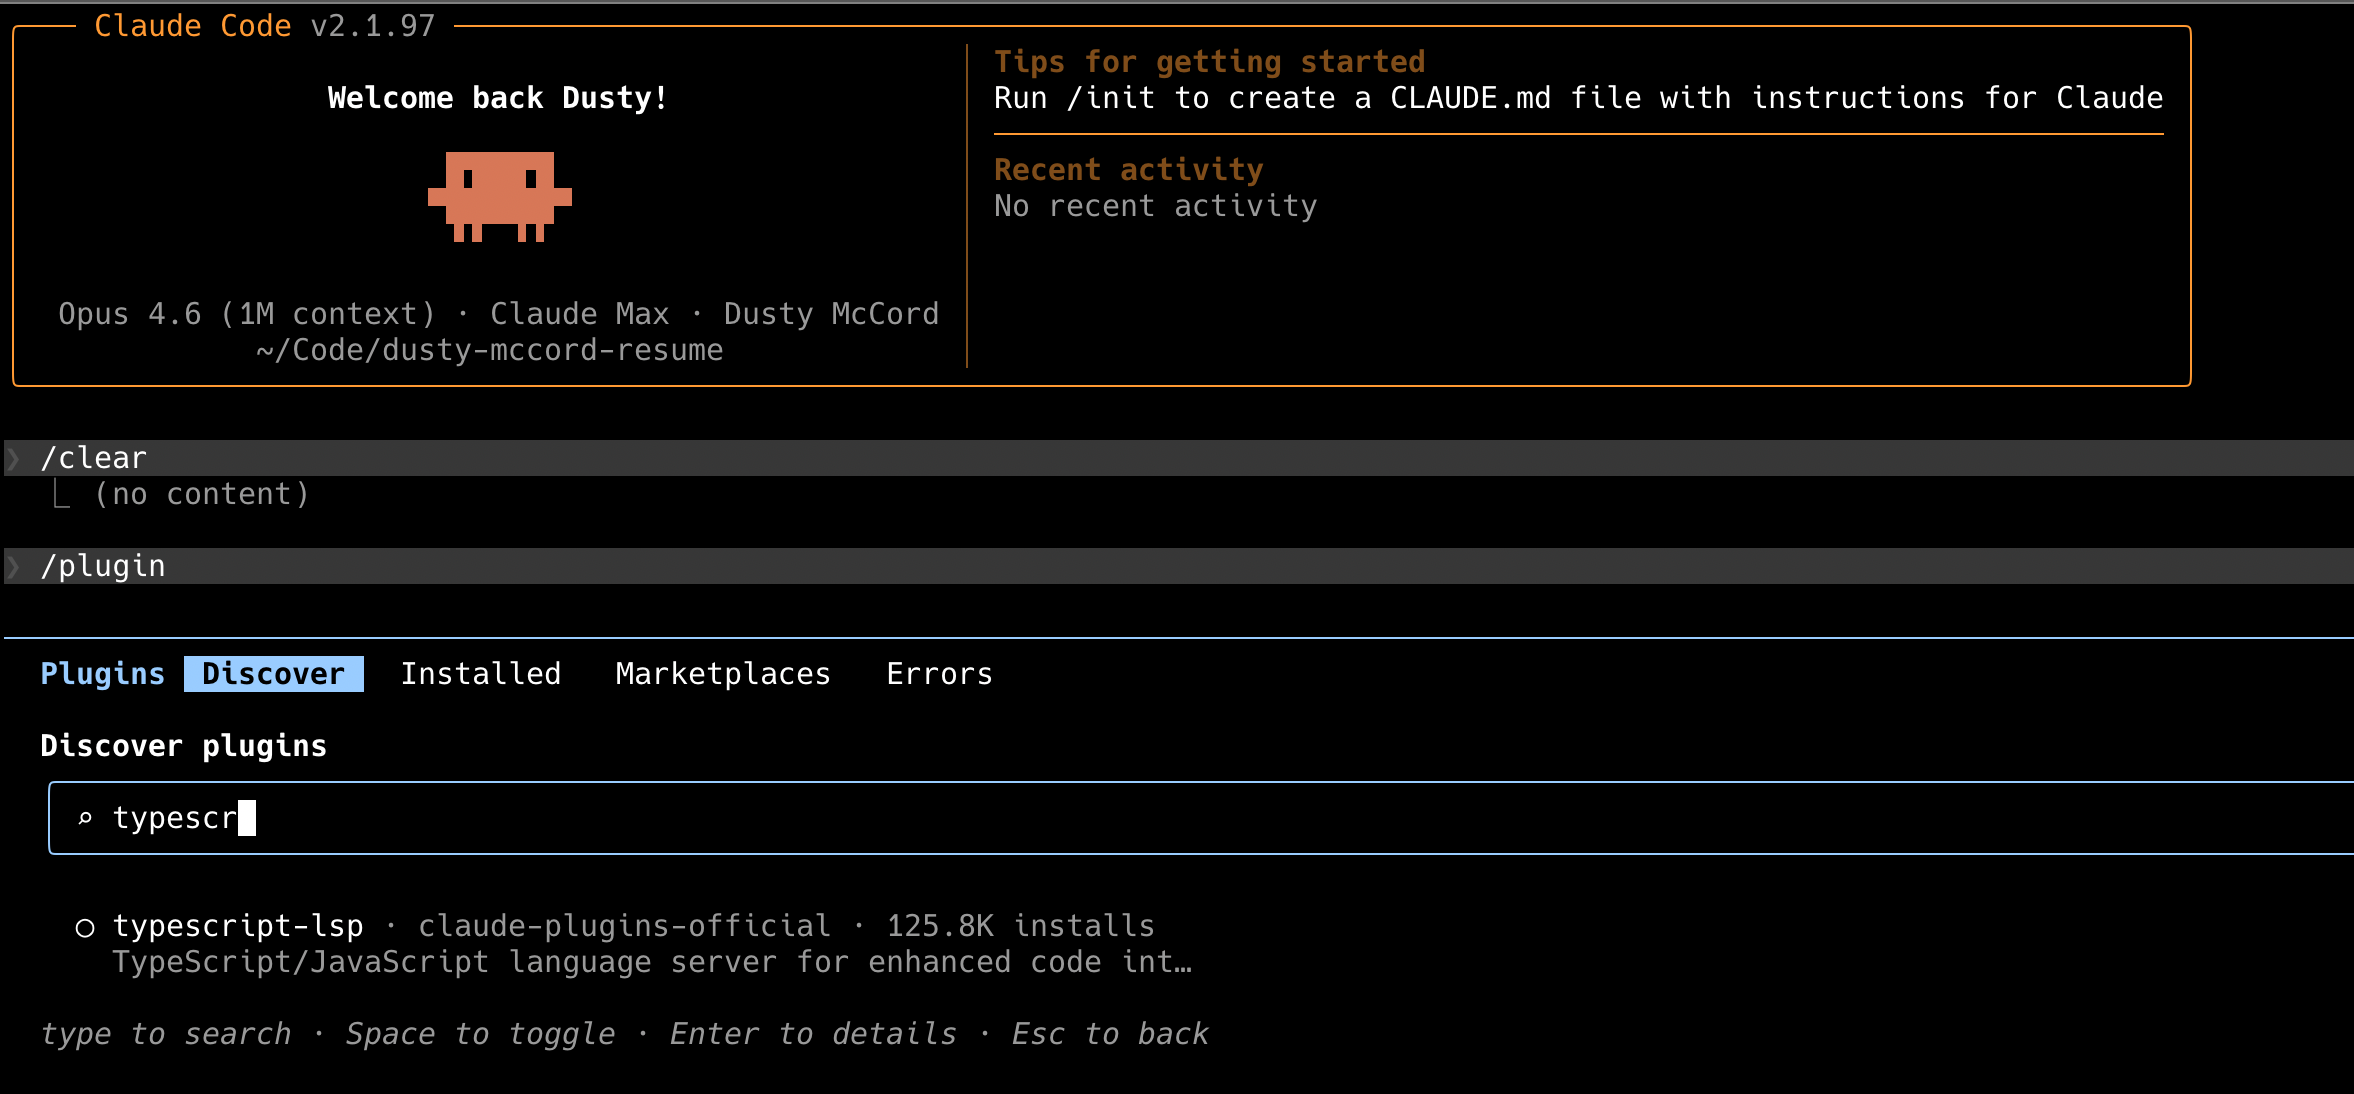The width and height of the screenshot is (2354, 1094).
Task: Expand the typescript-lsp plugin details entry
Action: pyautogui.click(x=240, y=926)
